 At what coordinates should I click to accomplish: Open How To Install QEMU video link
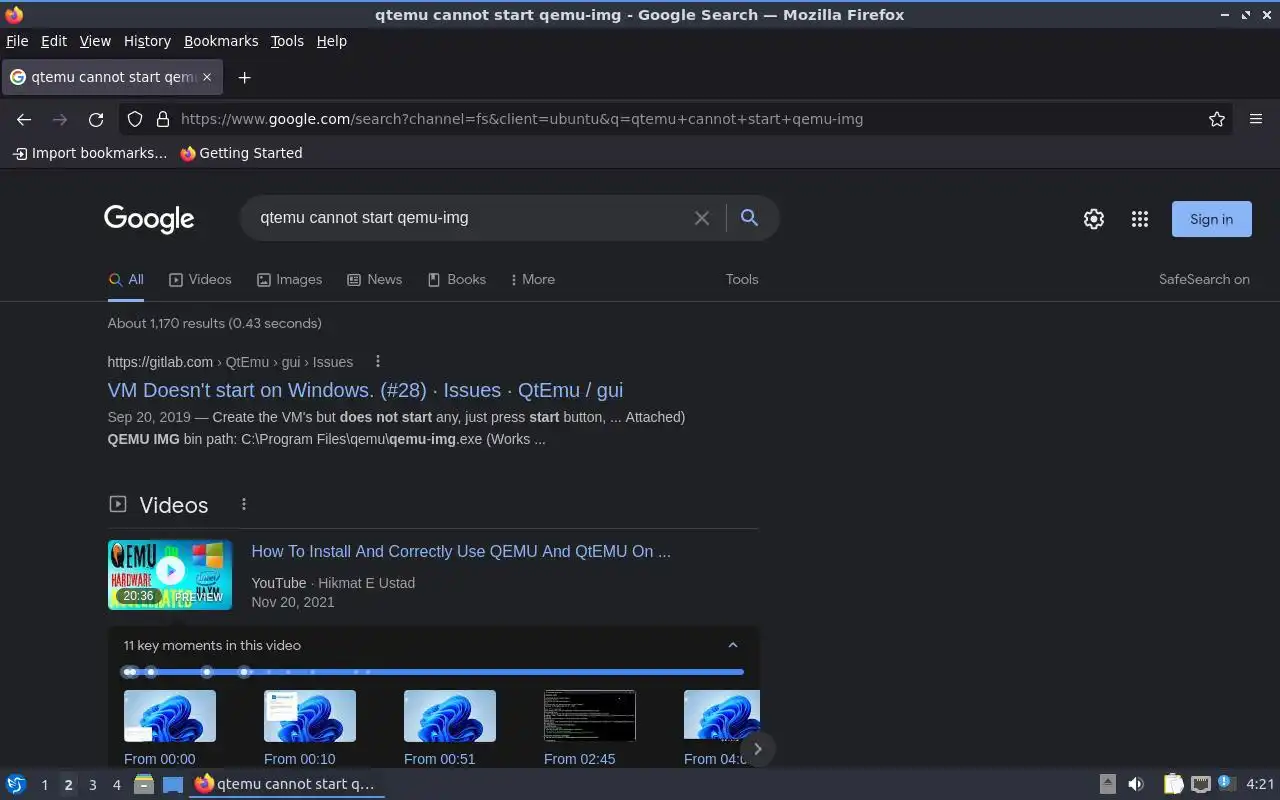coord(461,551)
